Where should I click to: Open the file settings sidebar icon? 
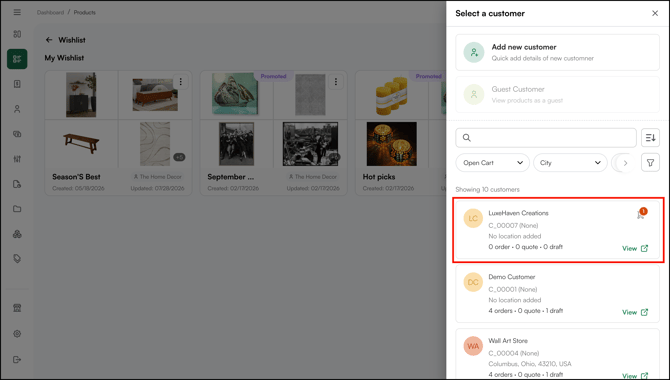[x=17, y=184]
